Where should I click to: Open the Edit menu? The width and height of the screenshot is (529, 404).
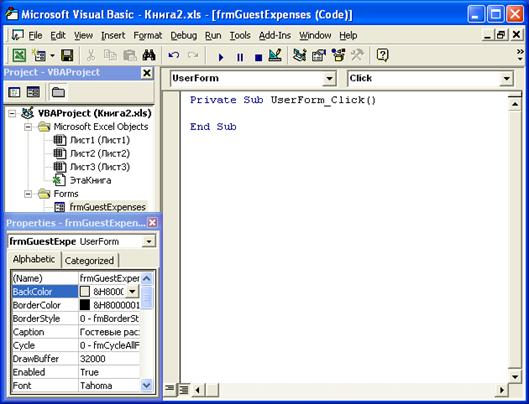(58, 35)
